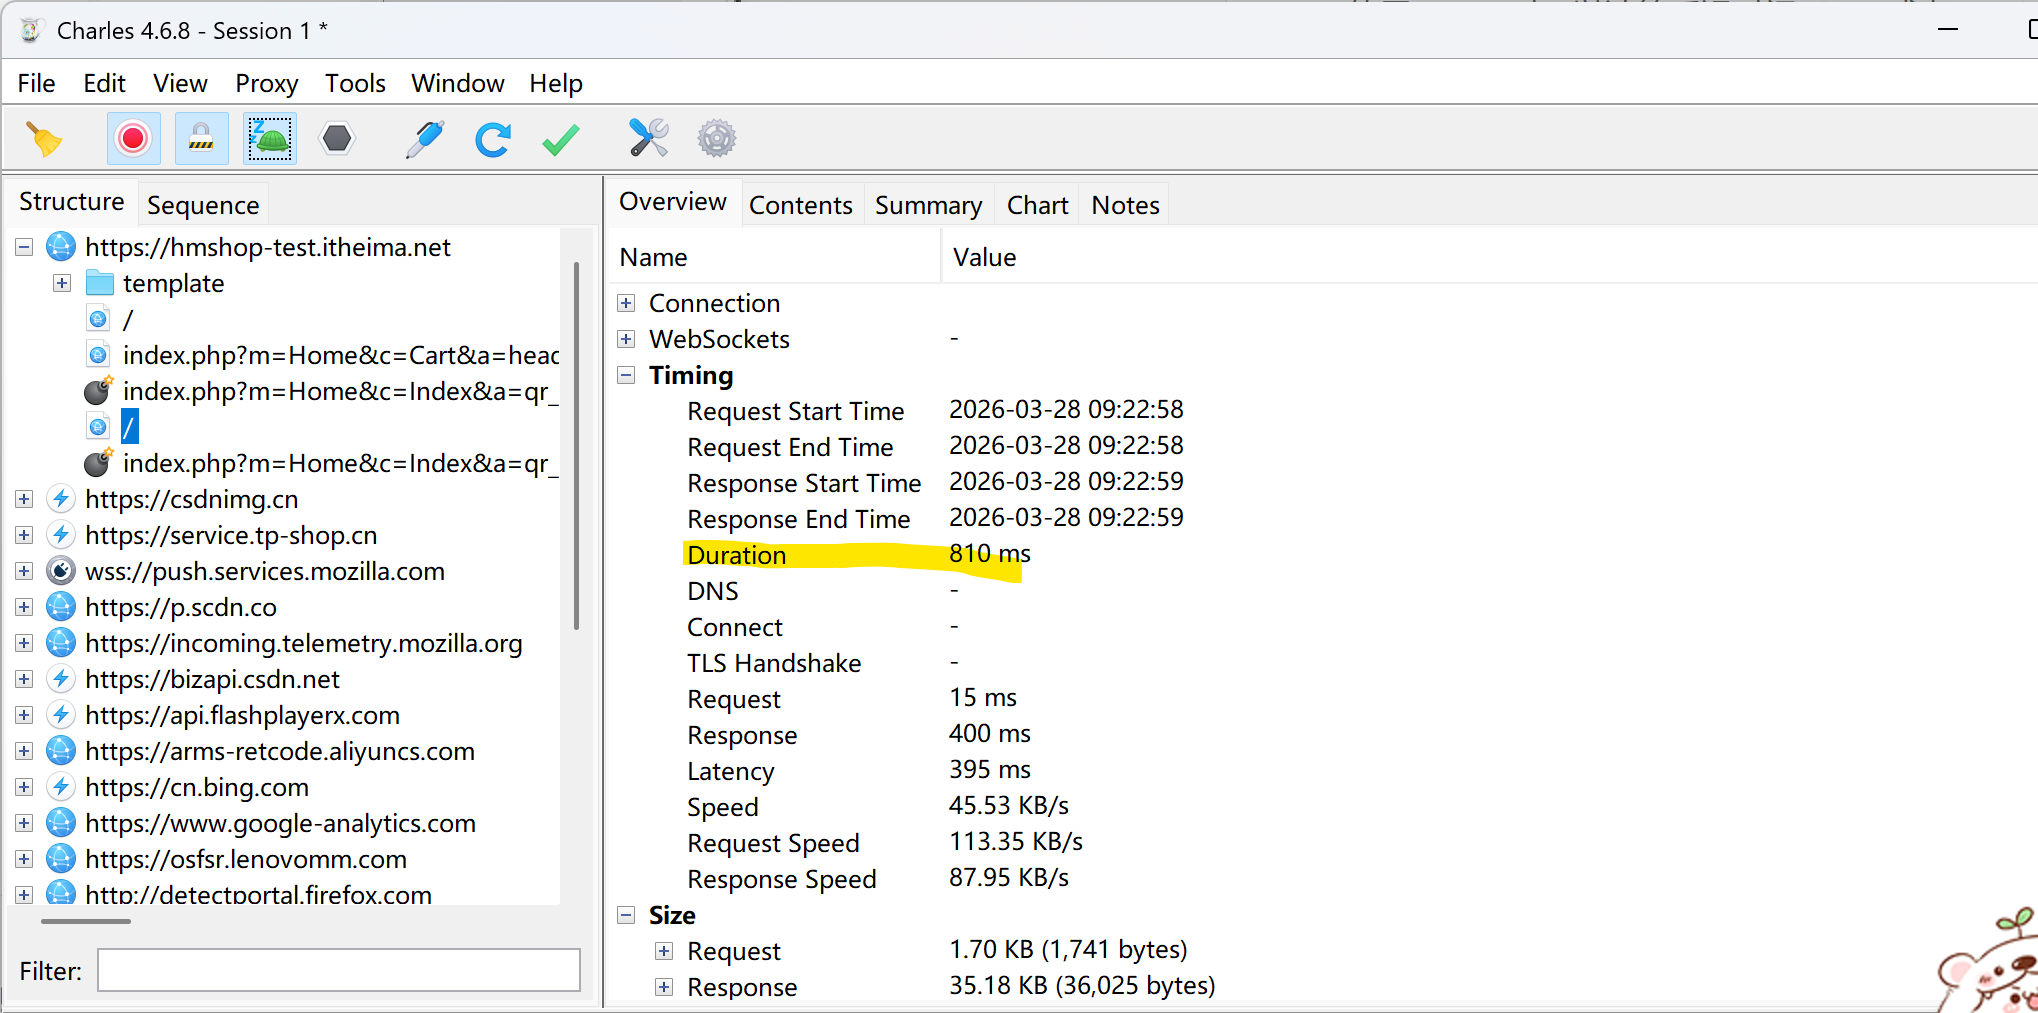Image resolution: width=2038 pixels, height=1013 pixels.
Task: Expand the https://csdnimg.cn host
Action: 24,499
